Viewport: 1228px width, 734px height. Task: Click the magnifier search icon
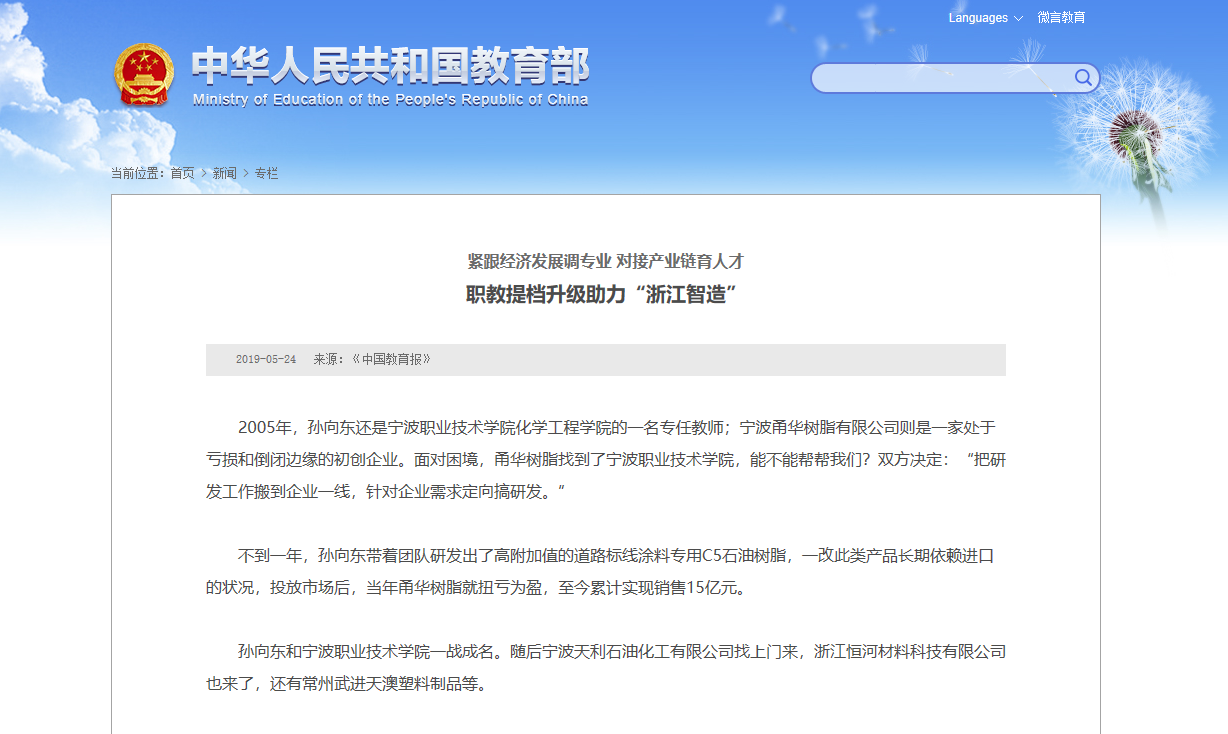[x=1083, y=78]
